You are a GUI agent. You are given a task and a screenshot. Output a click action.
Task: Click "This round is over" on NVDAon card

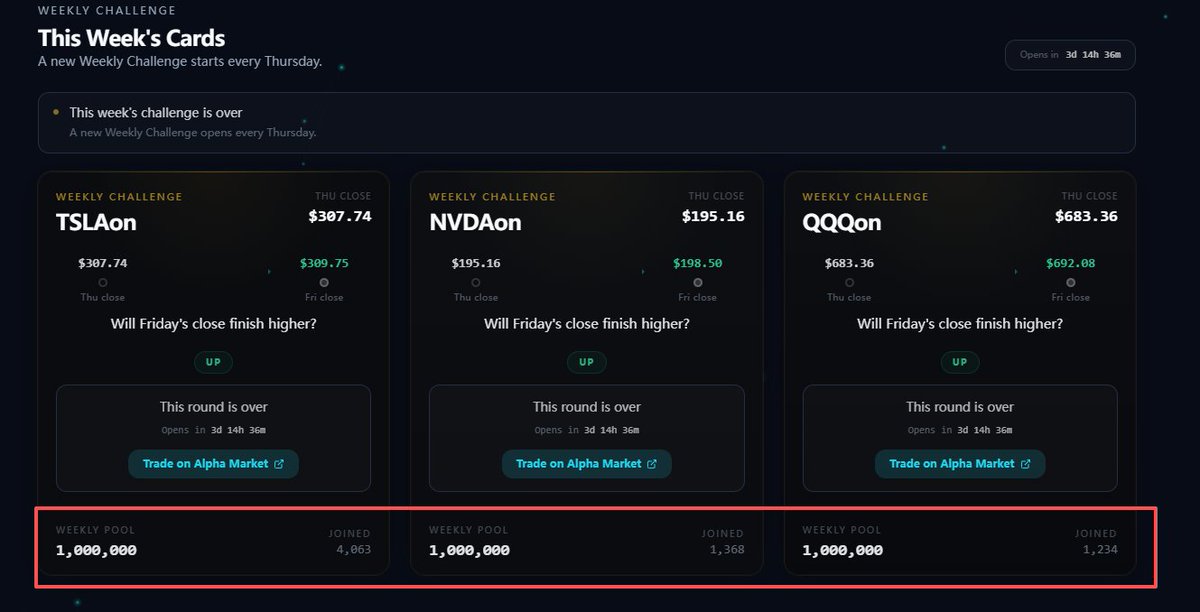click(x=586, y=407)
